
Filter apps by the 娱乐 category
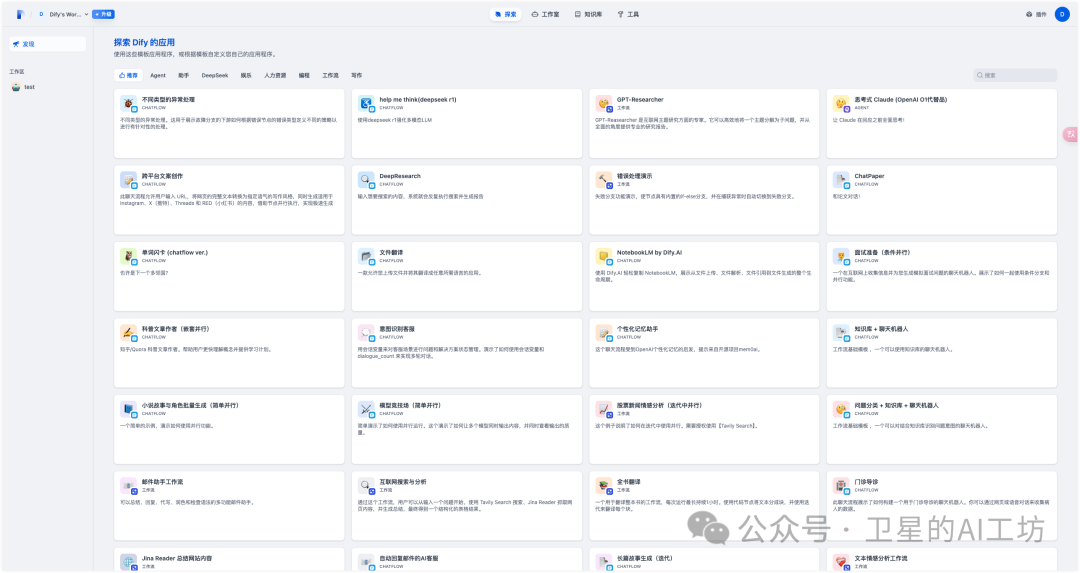point(246,76)
